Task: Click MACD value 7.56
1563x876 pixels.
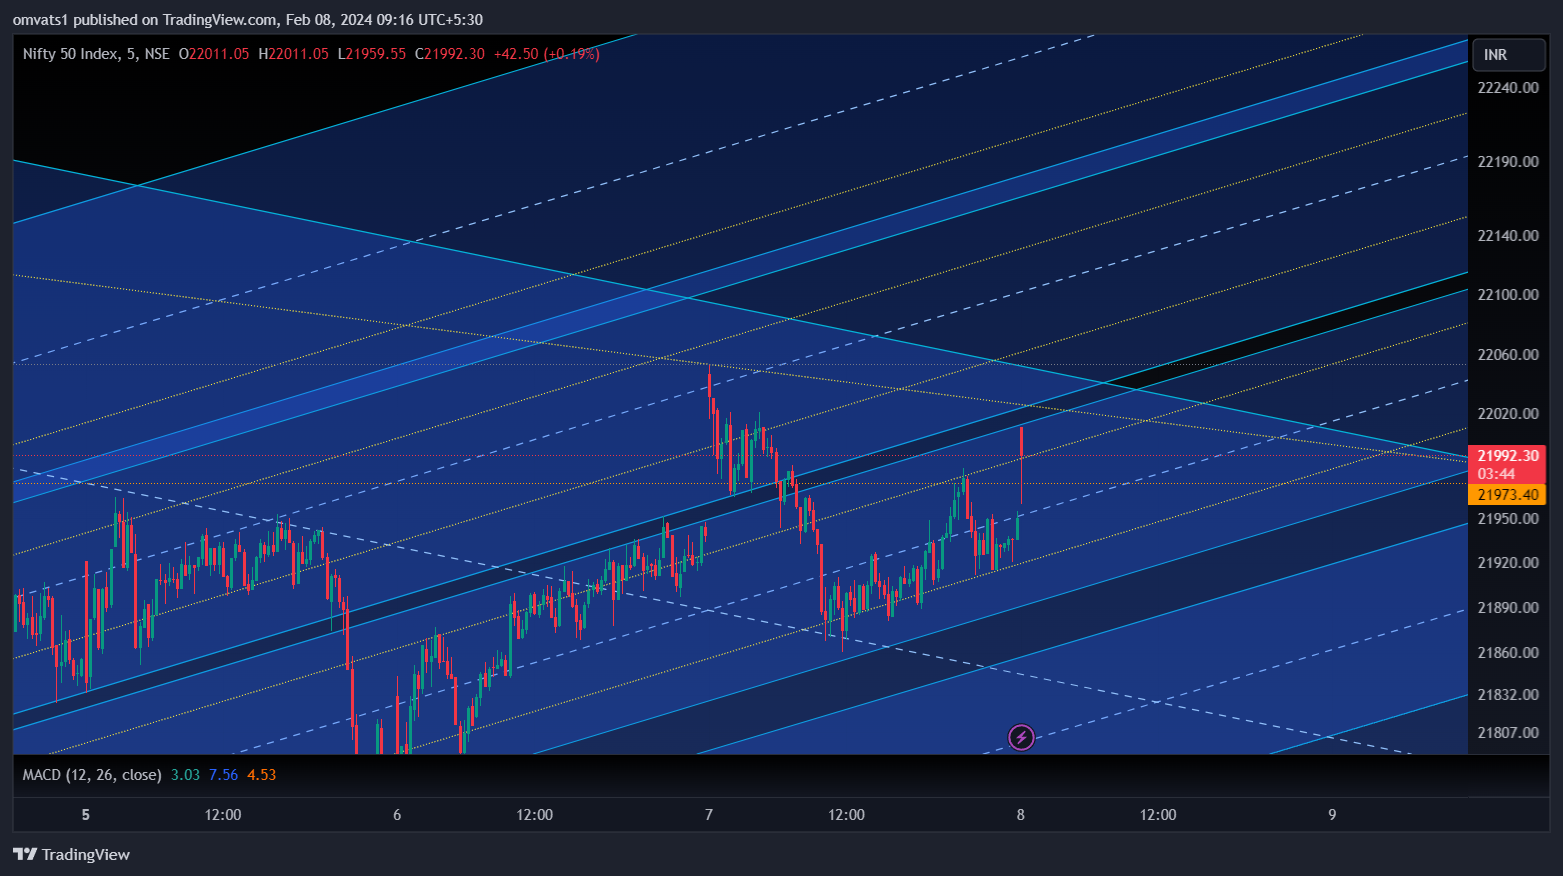Action: 224,775
